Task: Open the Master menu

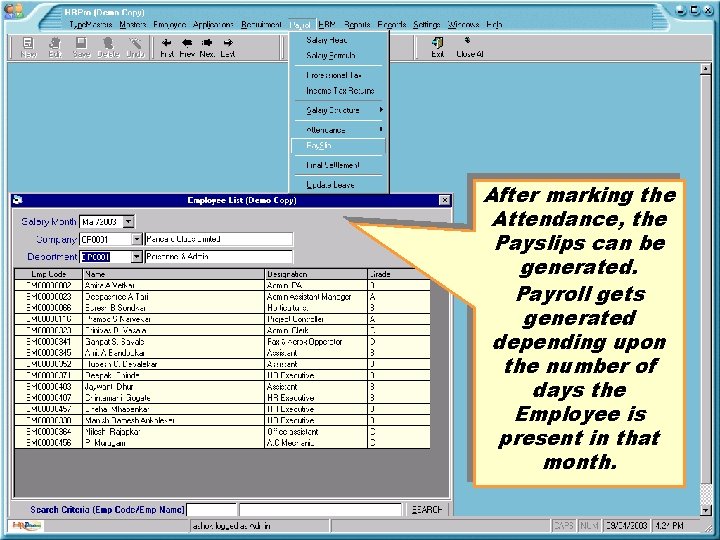Action: pos(133,24)
